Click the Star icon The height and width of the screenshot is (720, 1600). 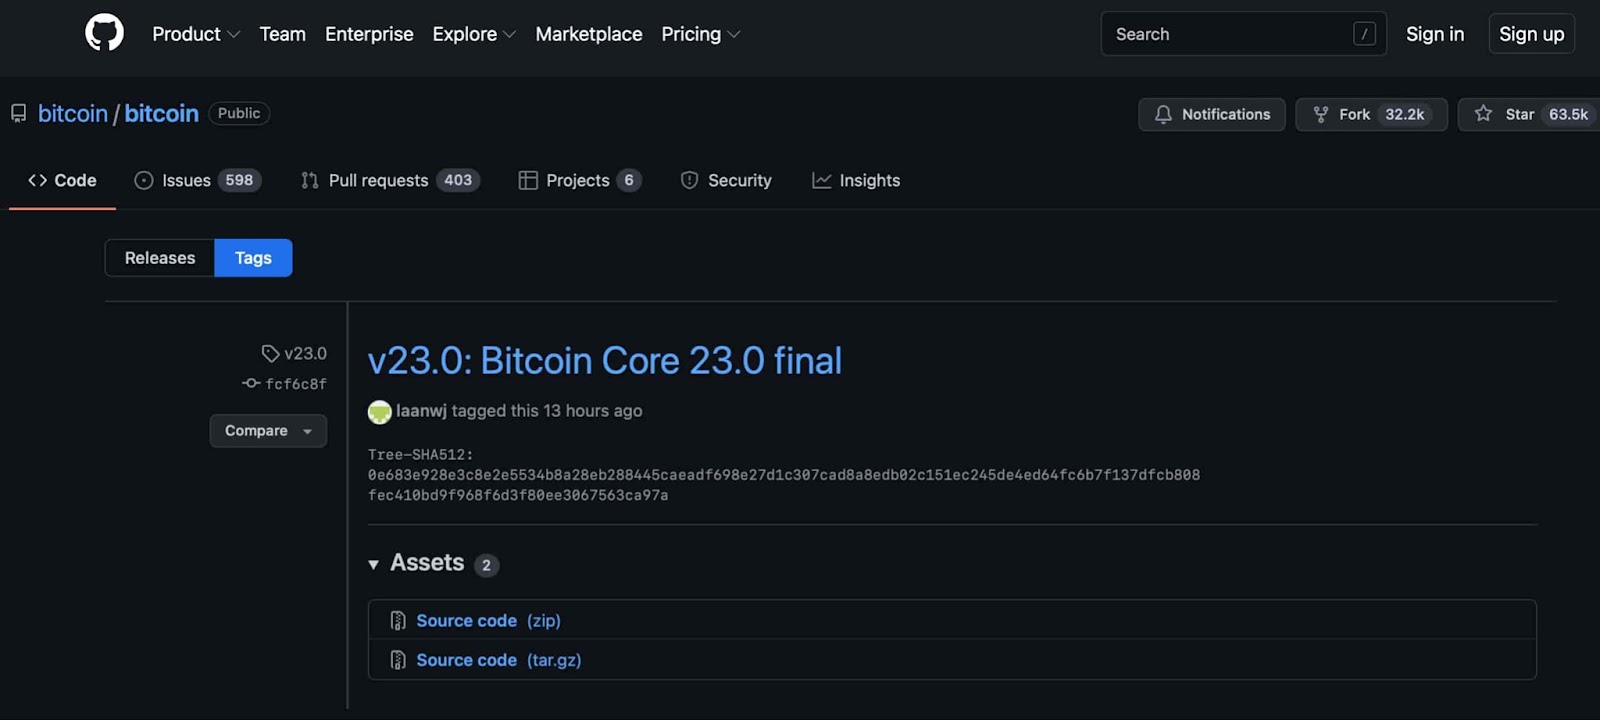1484,114
